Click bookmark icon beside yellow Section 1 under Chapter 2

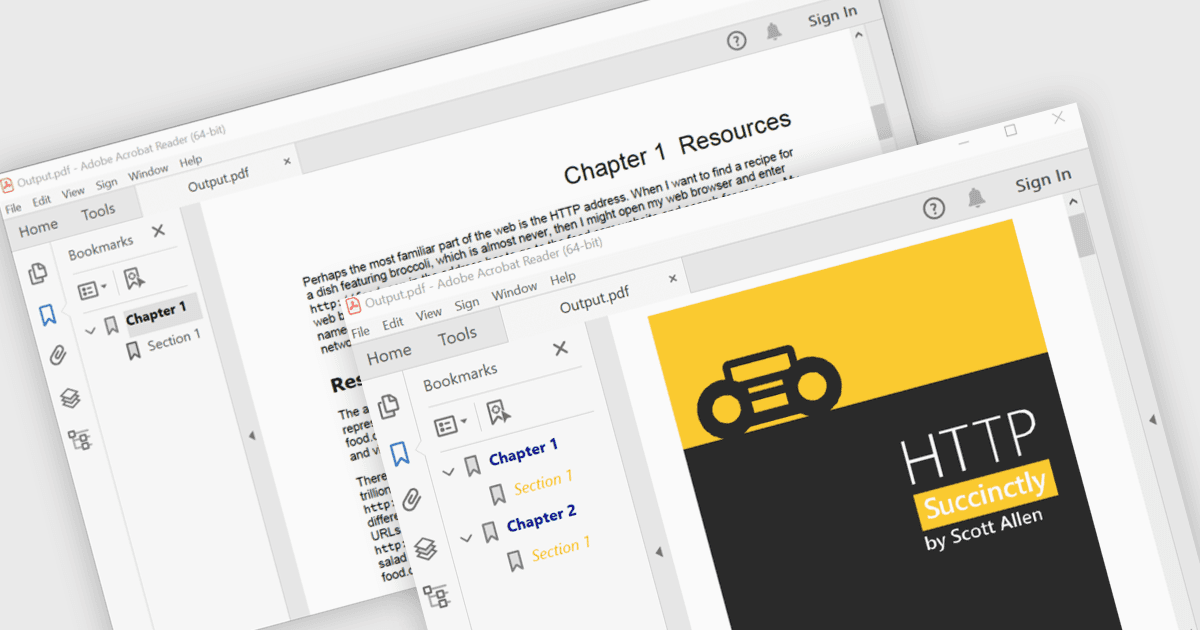click(515, 559)
